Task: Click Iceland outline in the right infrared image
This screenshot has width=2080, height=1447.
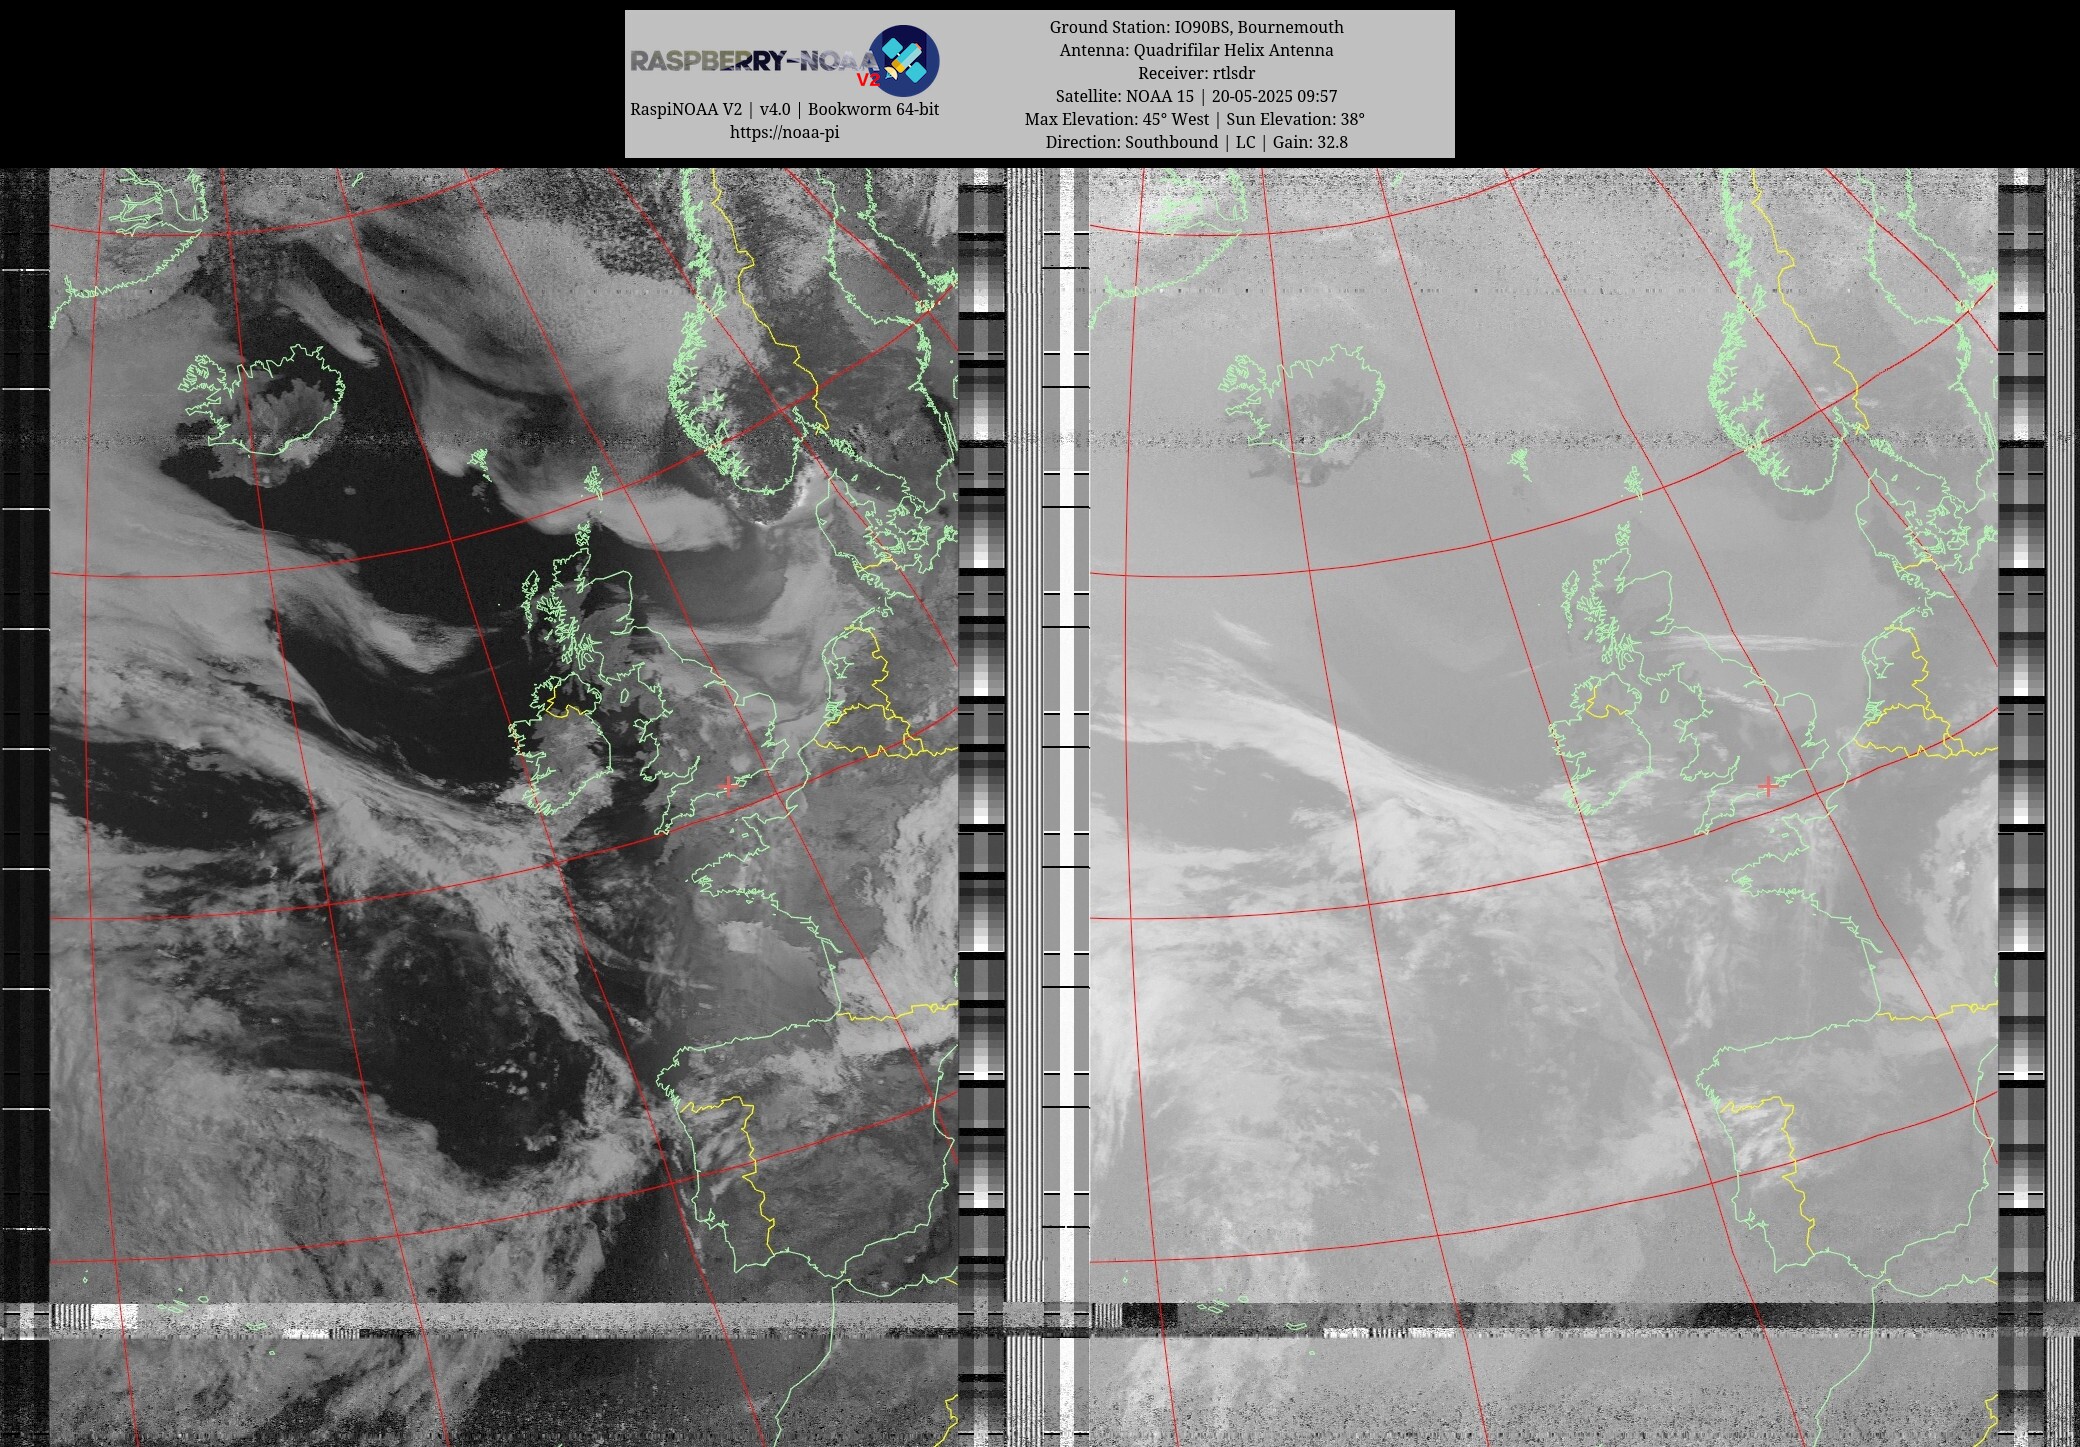Action: click(1302, 400)
